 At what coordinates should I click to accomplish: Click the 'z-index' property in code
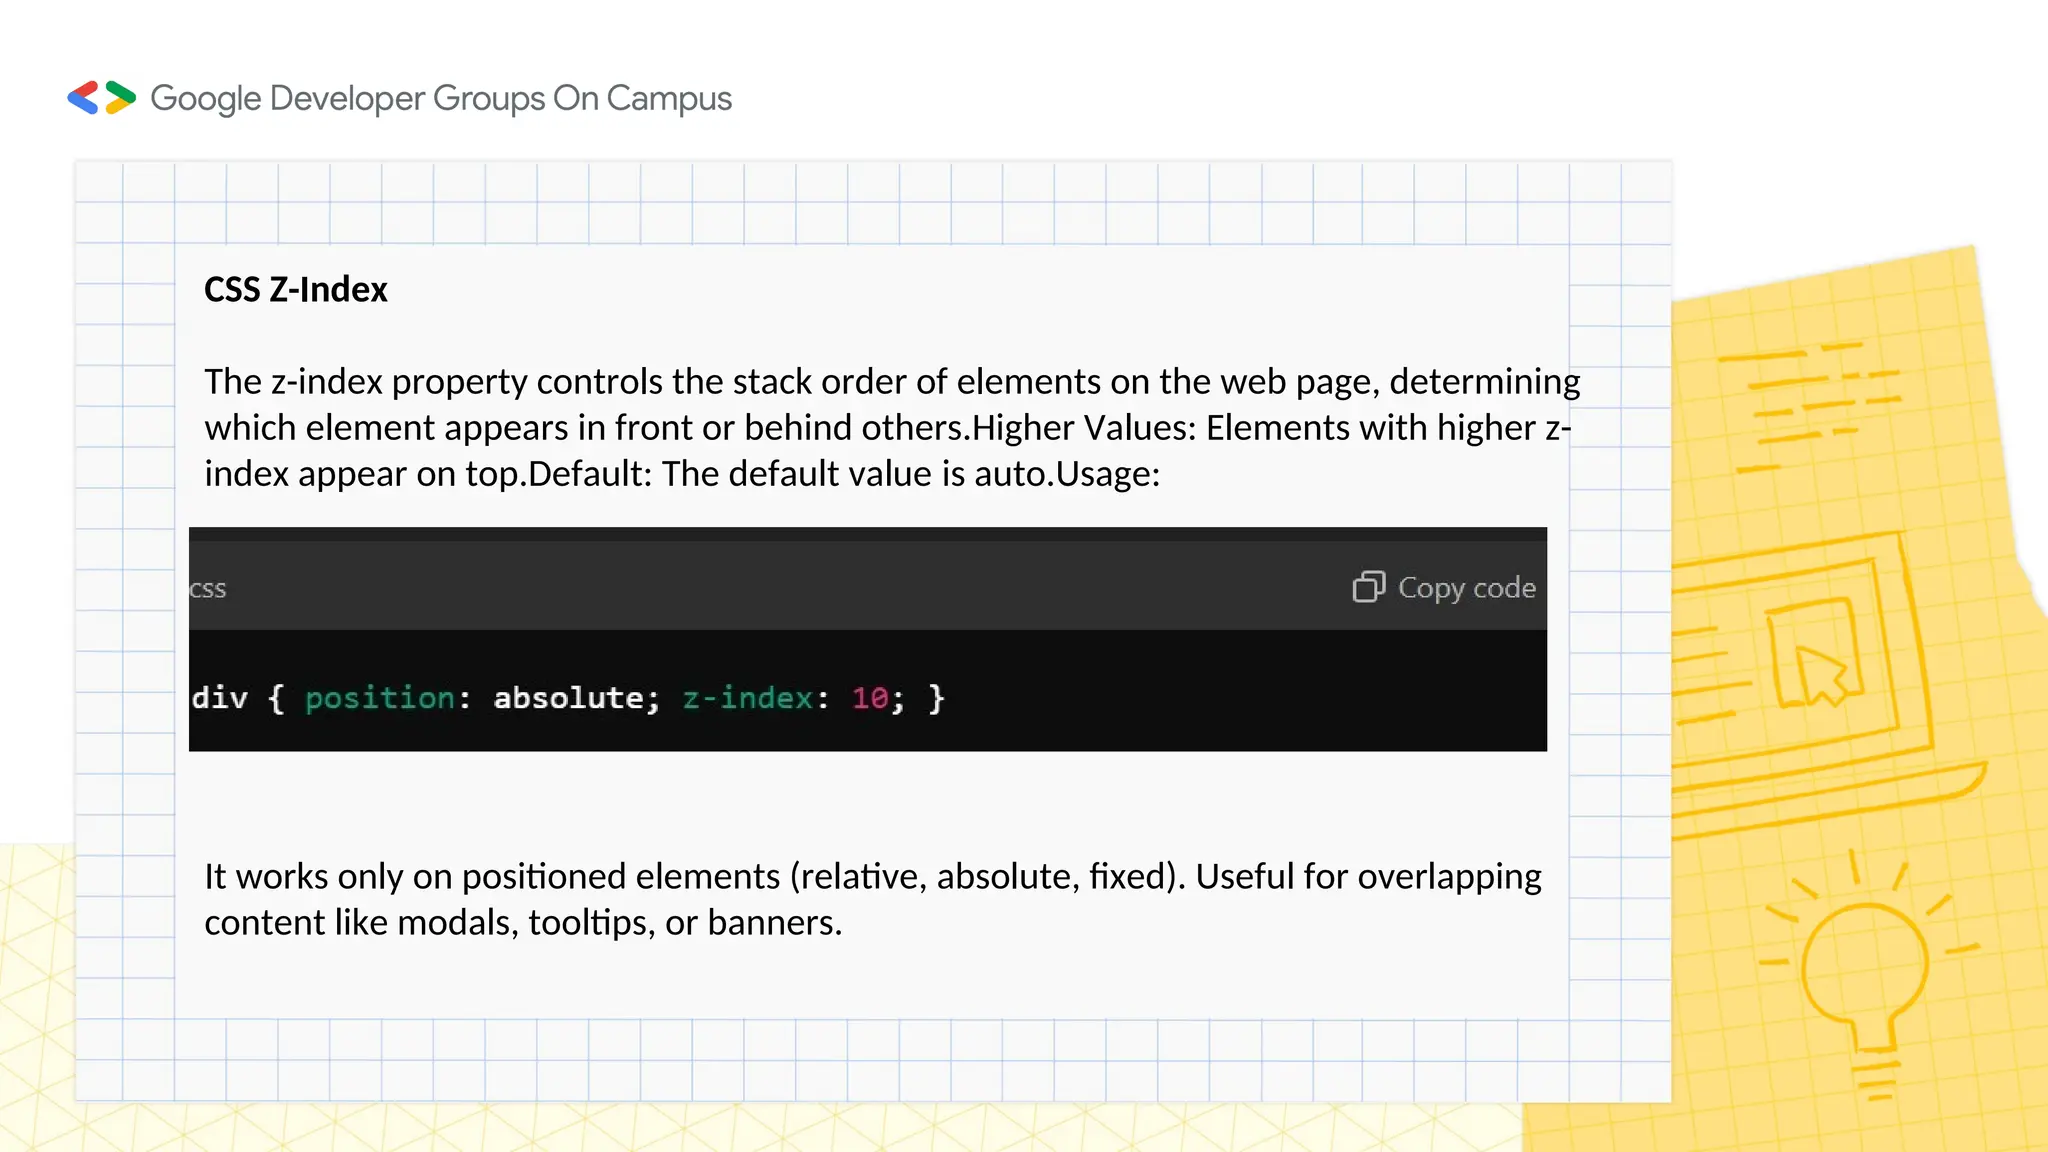click(x=748, y=698)
